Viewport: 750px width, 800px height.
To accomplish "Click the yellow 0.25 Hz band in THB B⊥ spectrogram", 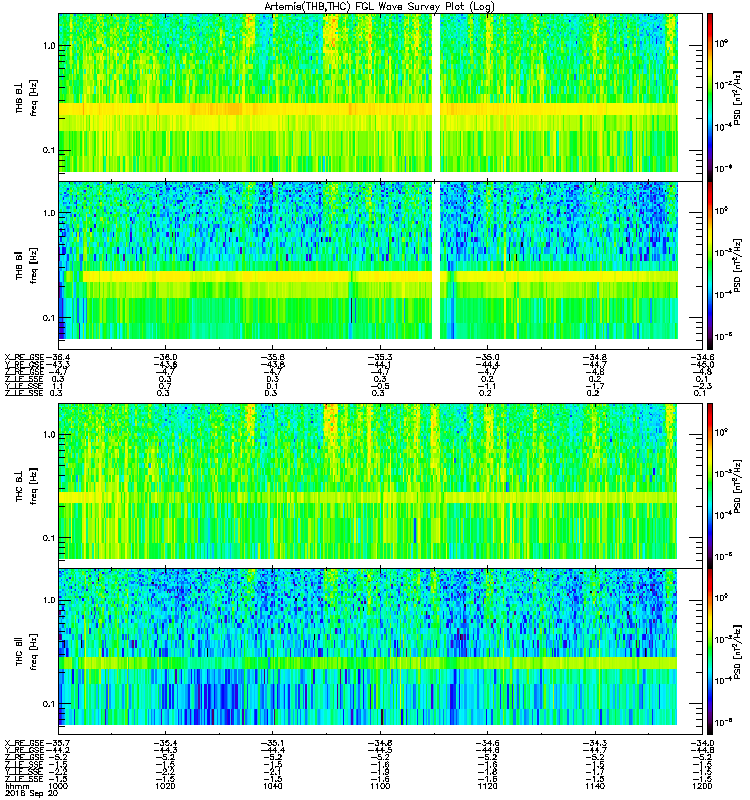I will 368,109.
